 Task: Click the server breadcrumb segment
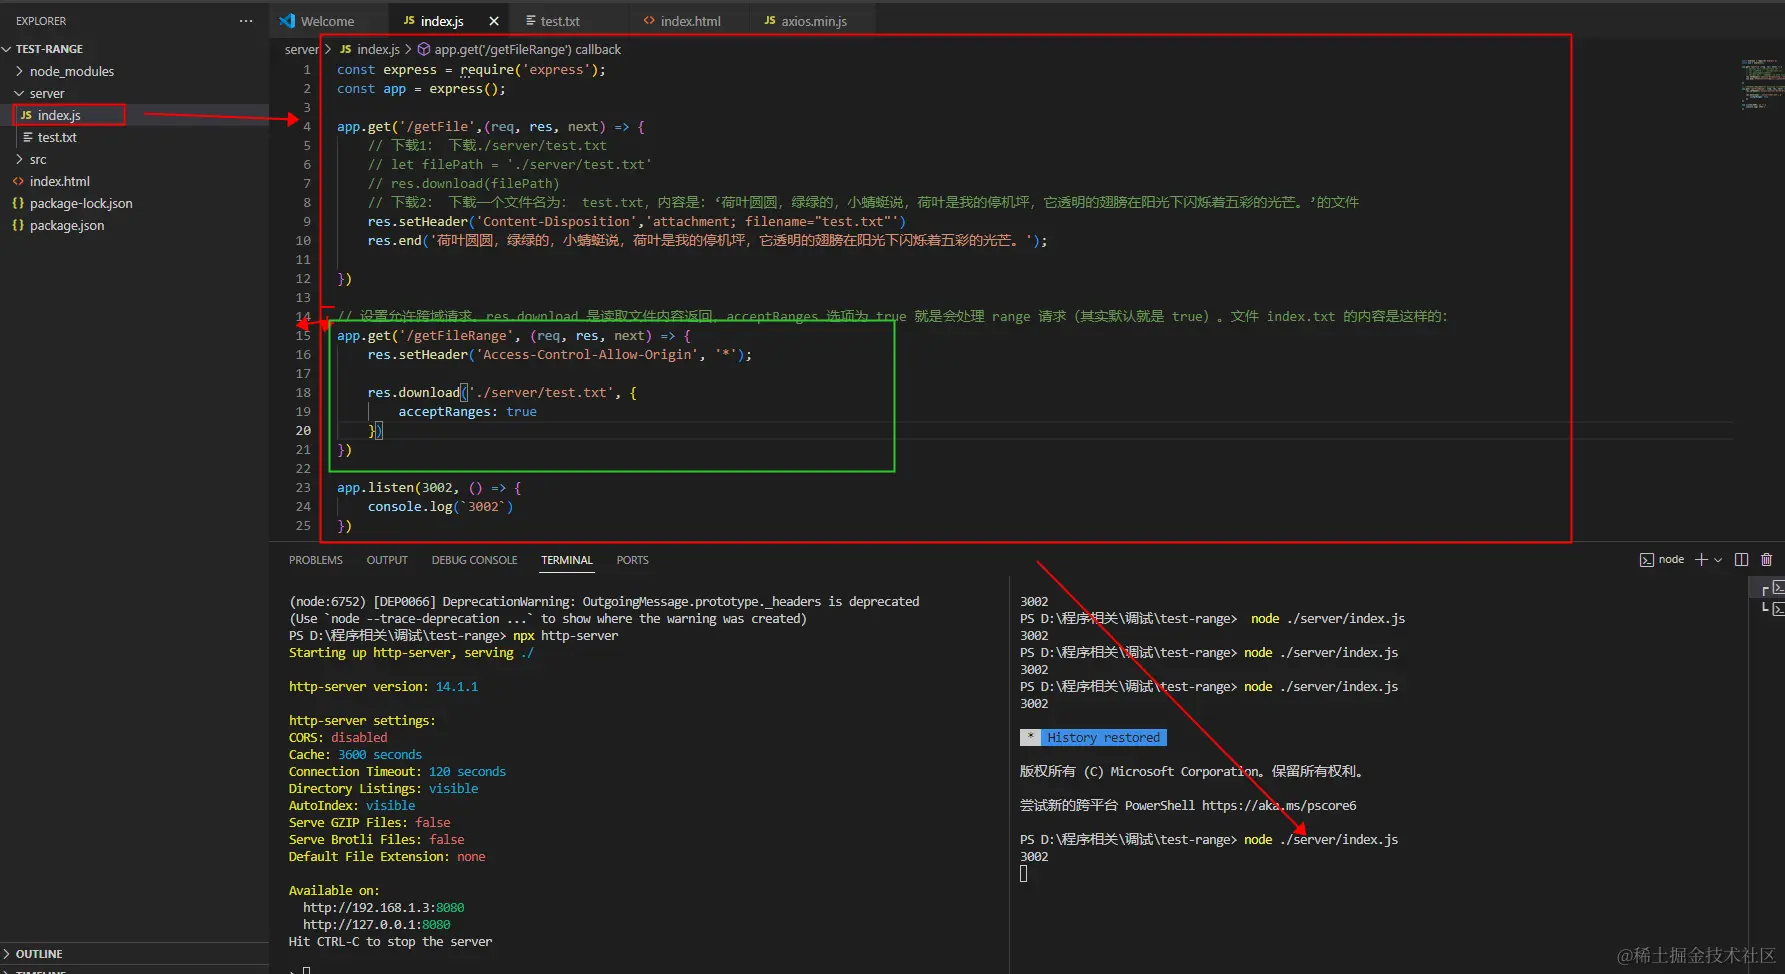(301, 49)
